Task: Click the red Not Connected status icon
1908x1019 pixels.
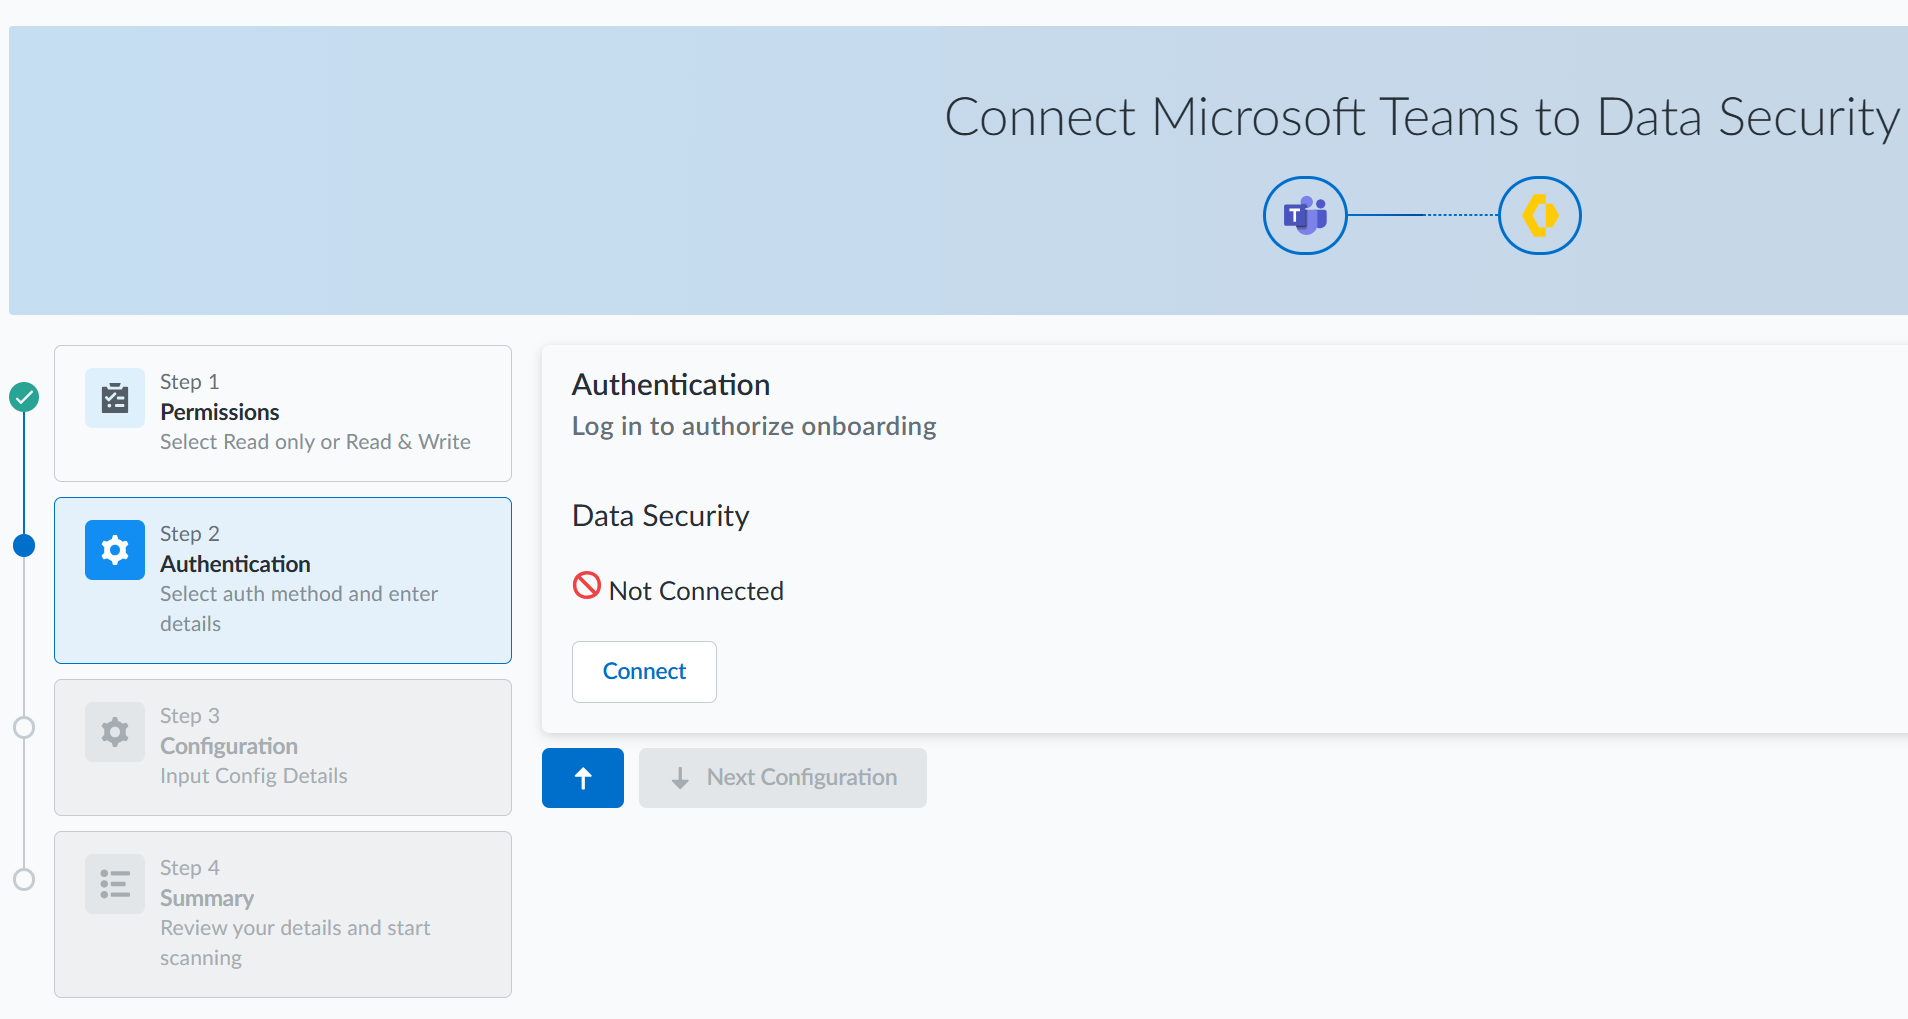Action: pos(587,585)
